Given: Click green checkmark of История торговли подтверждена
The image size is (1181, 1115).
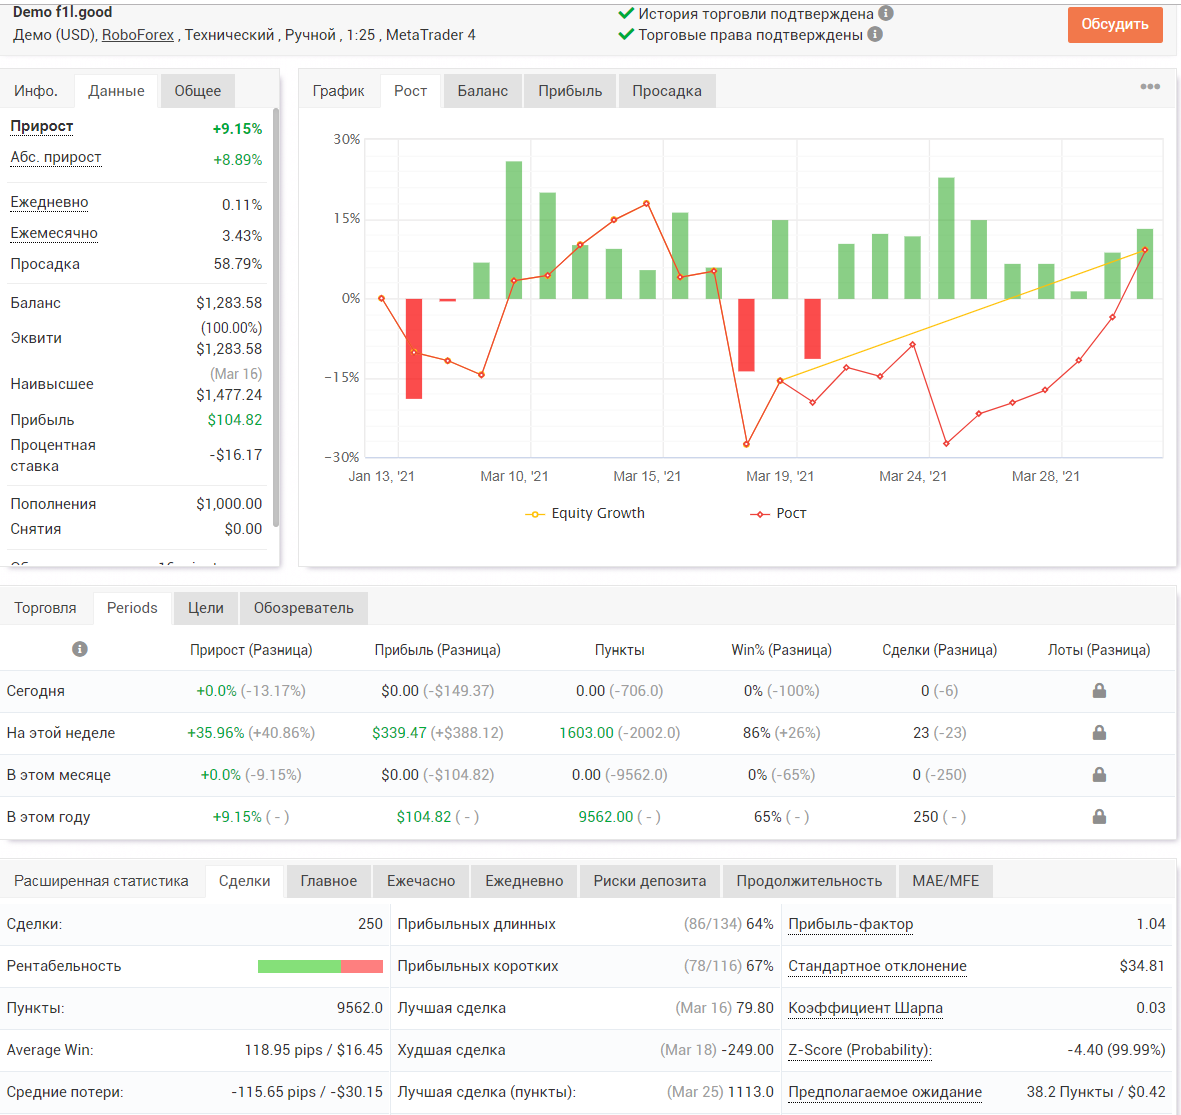Looking at the screenshot, I should (x=626, y=14).
